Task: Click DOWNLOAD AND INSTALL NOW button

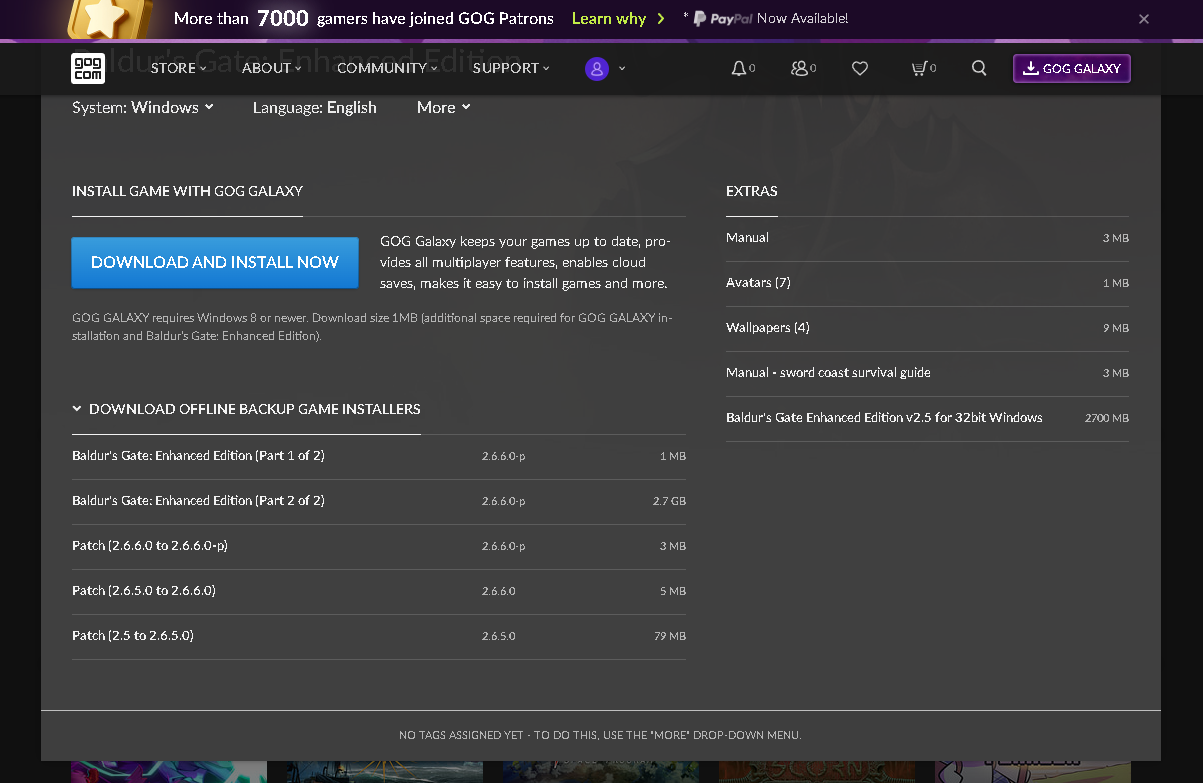Action: click(215, 262)
